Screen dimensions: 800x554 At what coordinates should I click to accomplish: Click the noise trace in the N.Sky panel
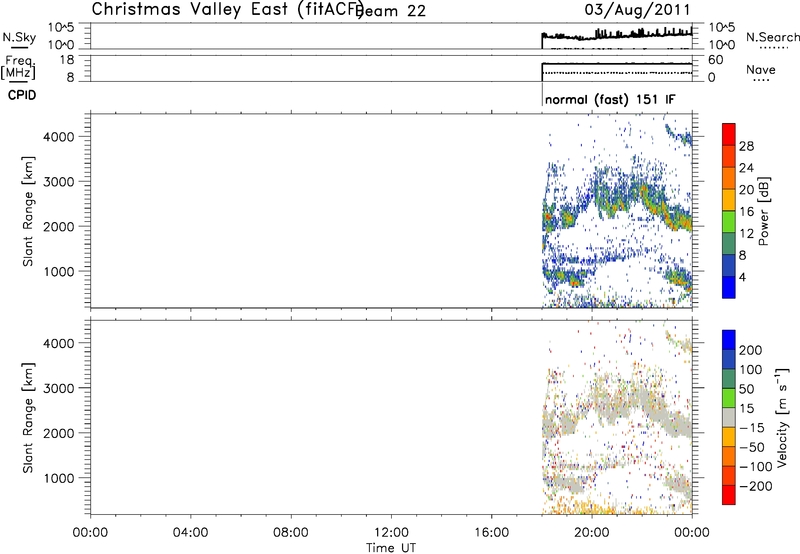point(617,35)
